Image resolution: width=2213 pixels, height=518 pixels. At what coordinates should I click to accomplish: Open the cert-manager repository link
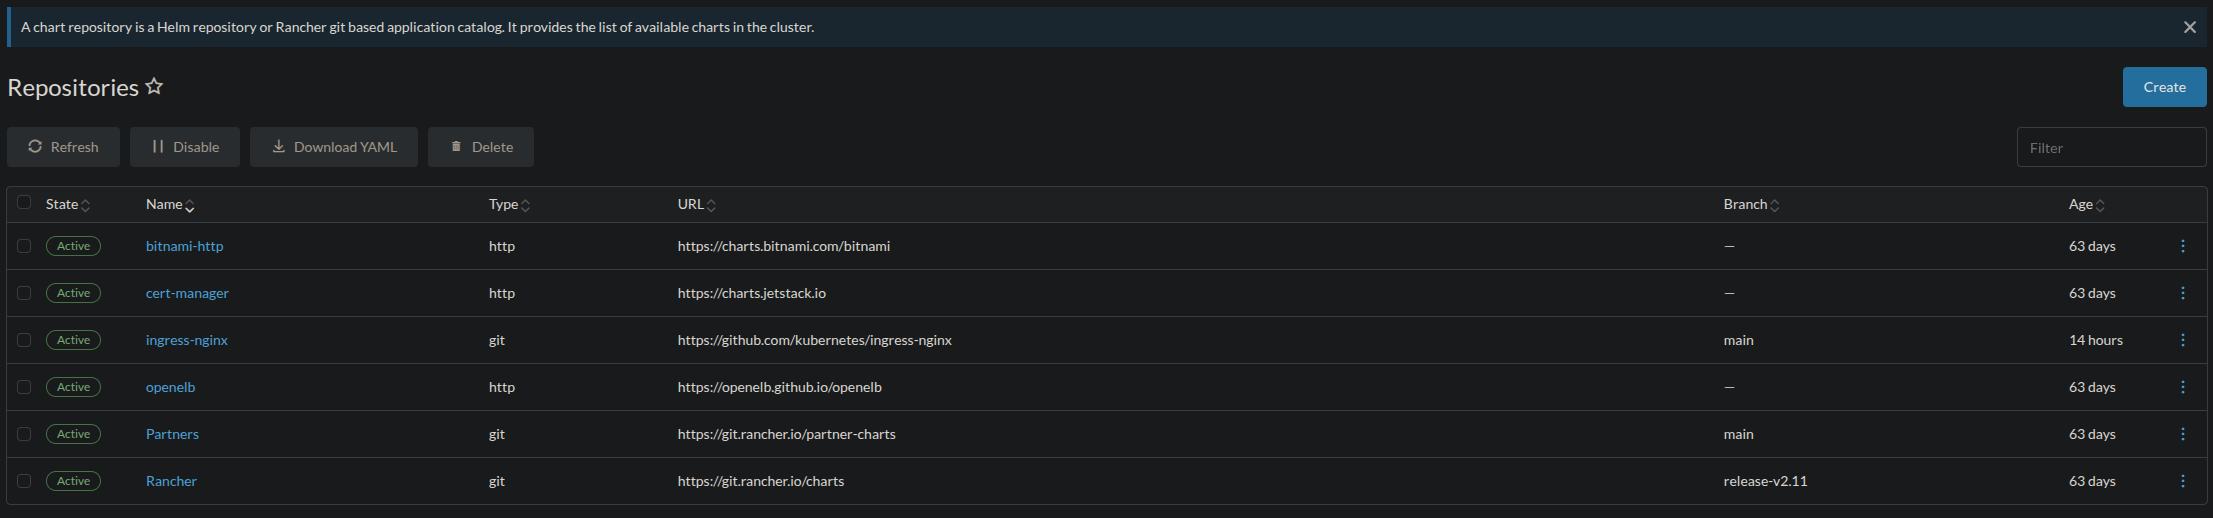[x=187, y=293]
